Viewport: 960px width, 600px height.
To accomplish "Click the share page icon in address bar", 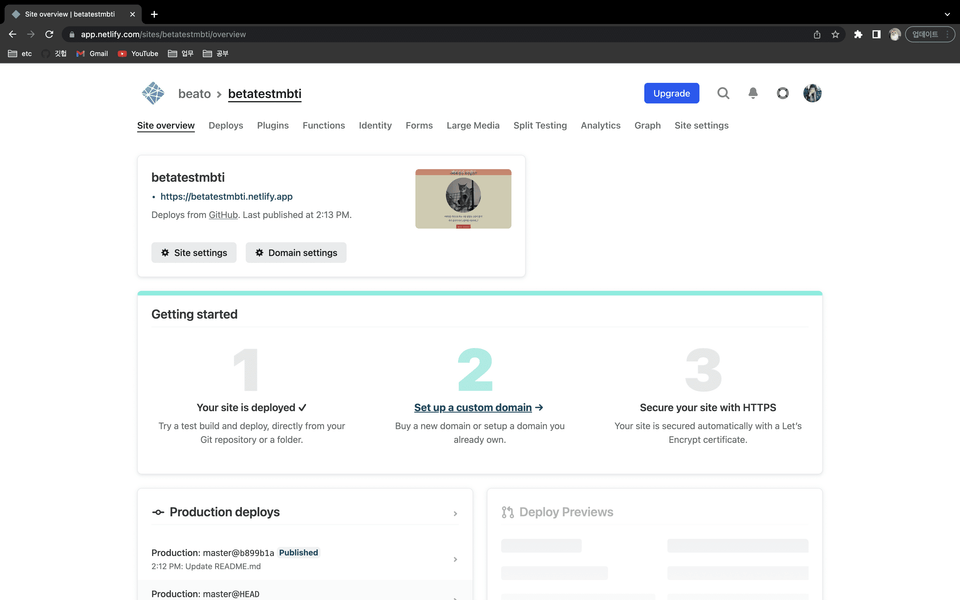I will click(817, 34).
